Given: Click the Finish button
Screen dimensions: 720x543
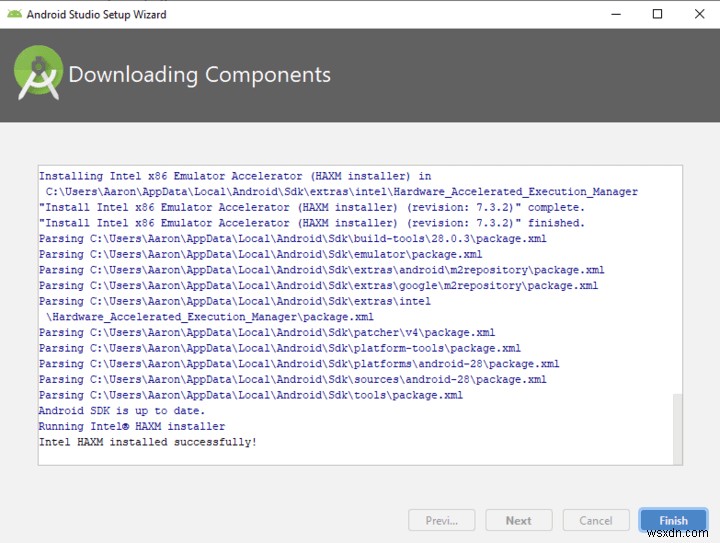Looking at the screenshot, I should click(673, 520).
